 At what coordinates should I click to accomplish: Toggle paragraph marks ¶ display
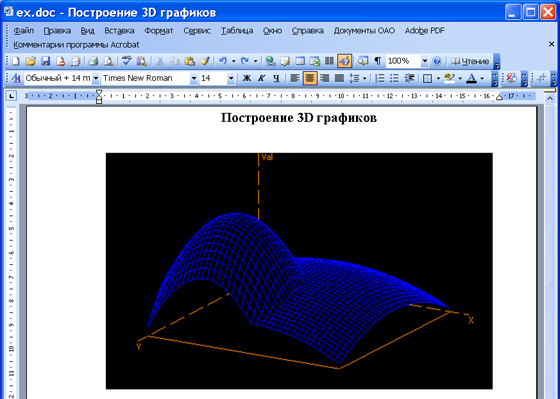[378, 61]
